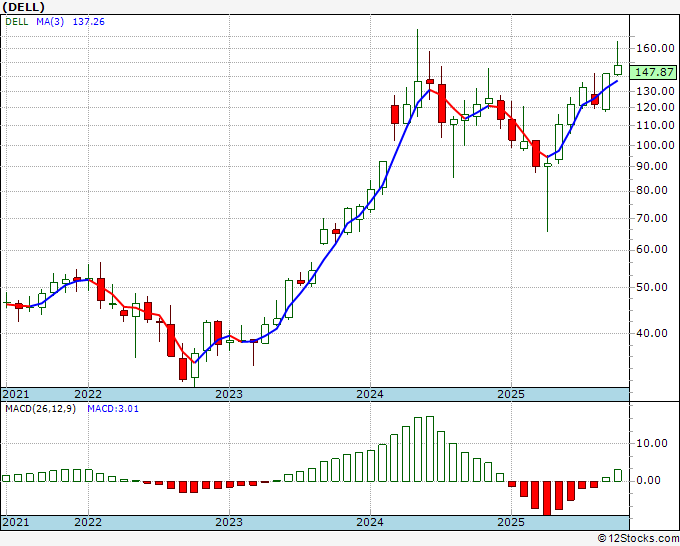The width and height of the screenshot is (680, 546).
Task: Click the MACD(26,12,9) indicator label
Action: point(41,408)
